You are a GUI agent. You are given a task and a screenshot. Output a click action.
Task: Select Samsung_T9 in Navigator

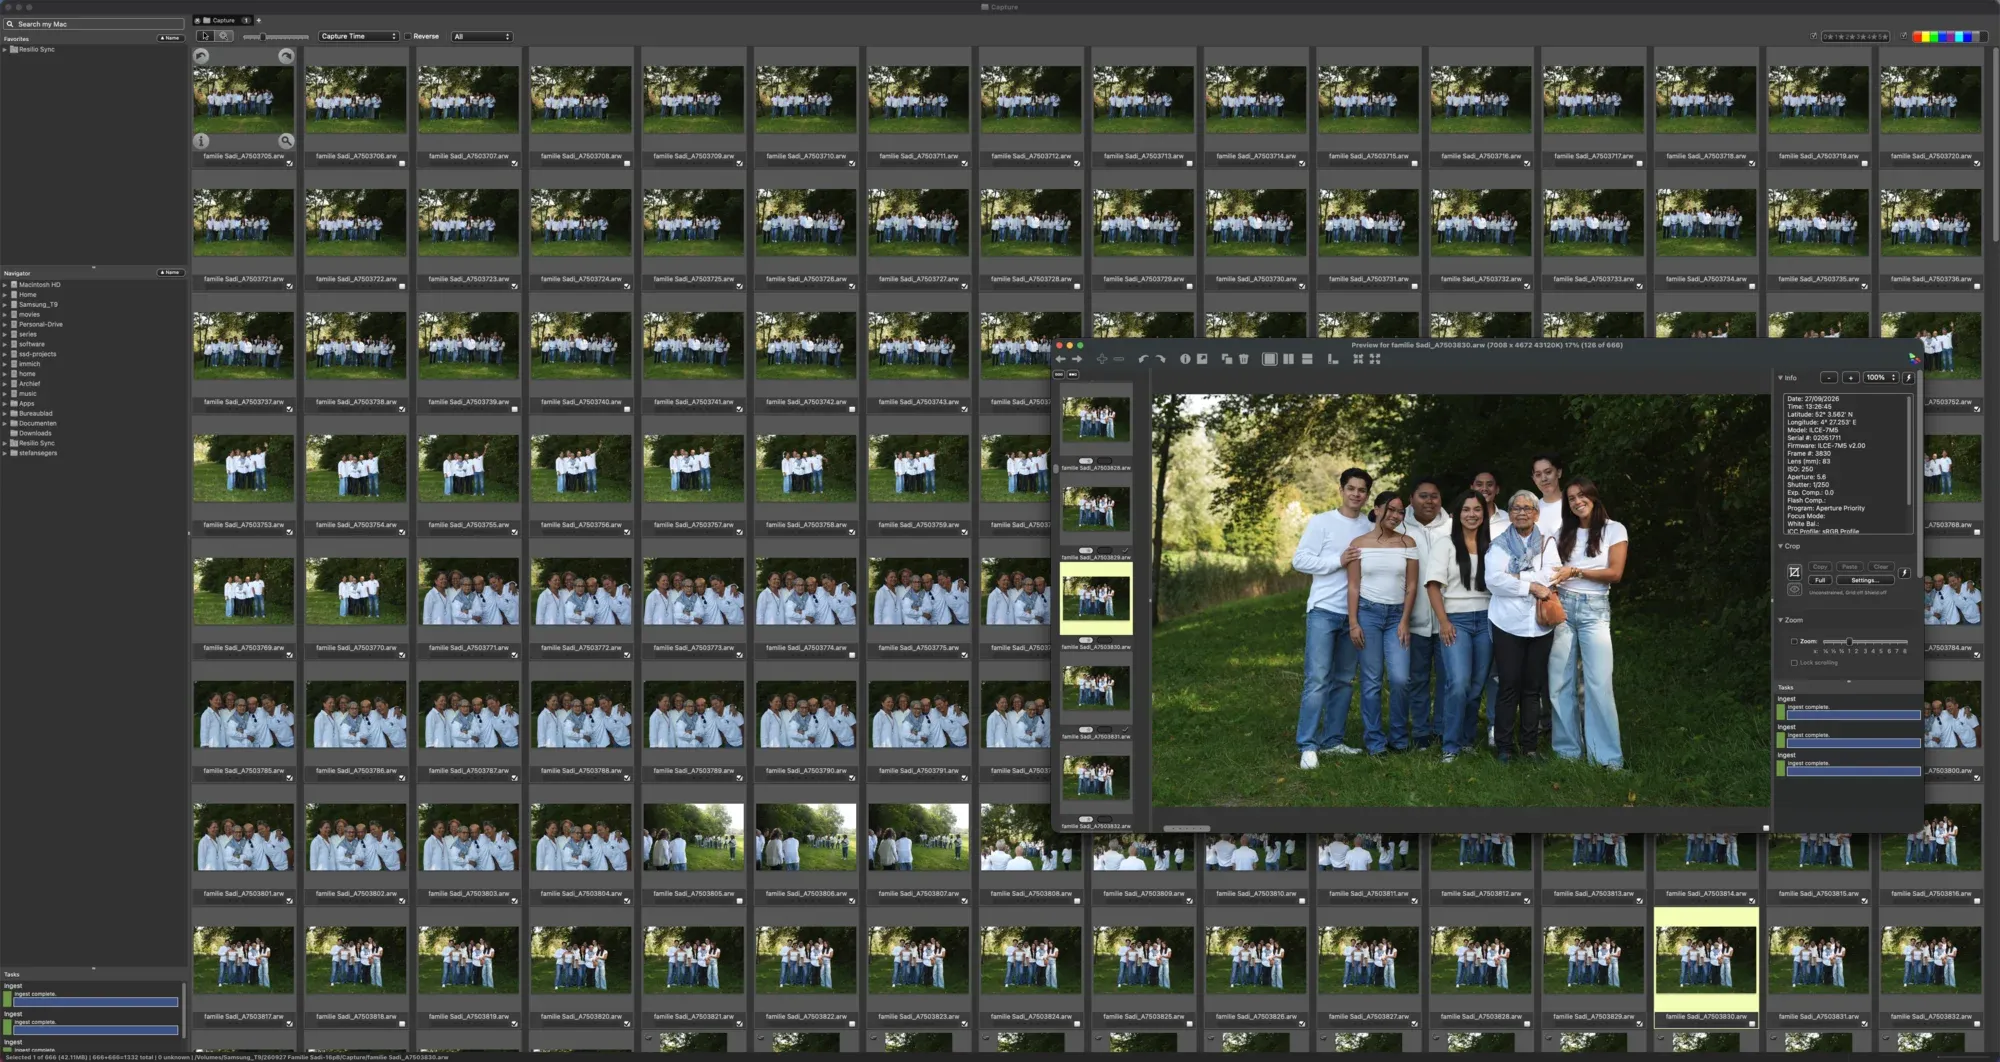tap(38, 304)
